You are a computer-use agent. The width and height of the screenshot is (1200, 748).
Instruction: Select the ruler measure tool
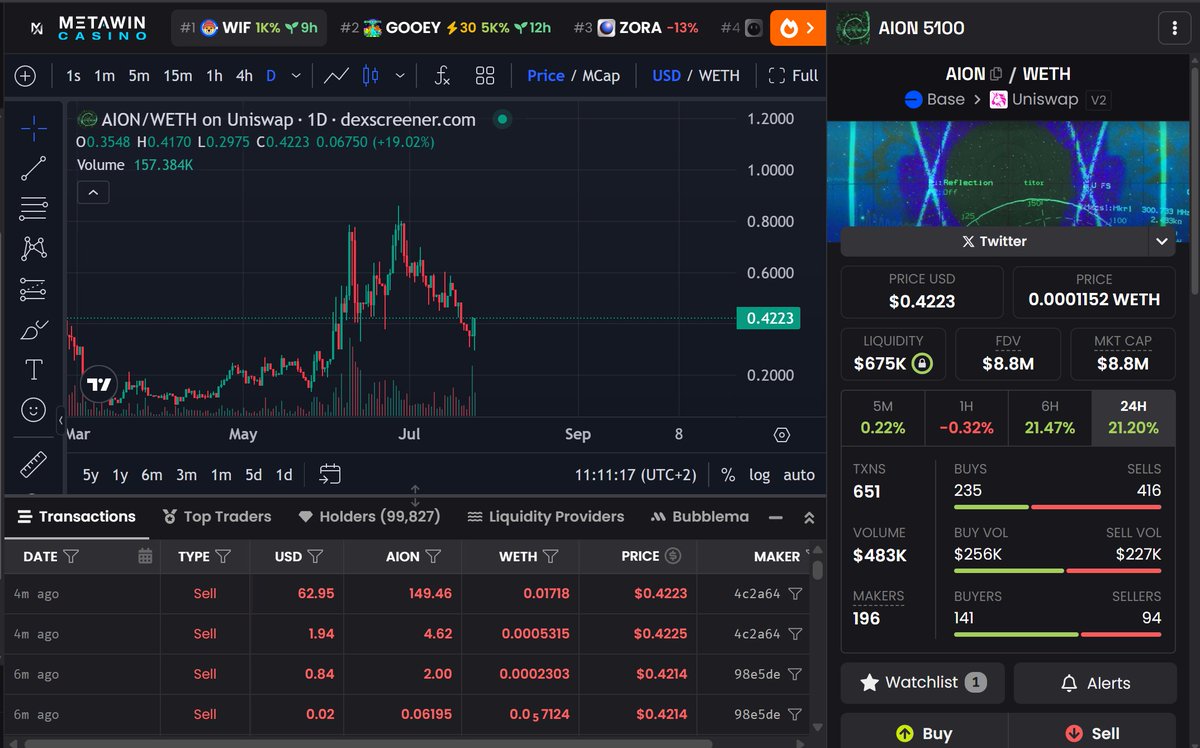(x=33, y=465)
